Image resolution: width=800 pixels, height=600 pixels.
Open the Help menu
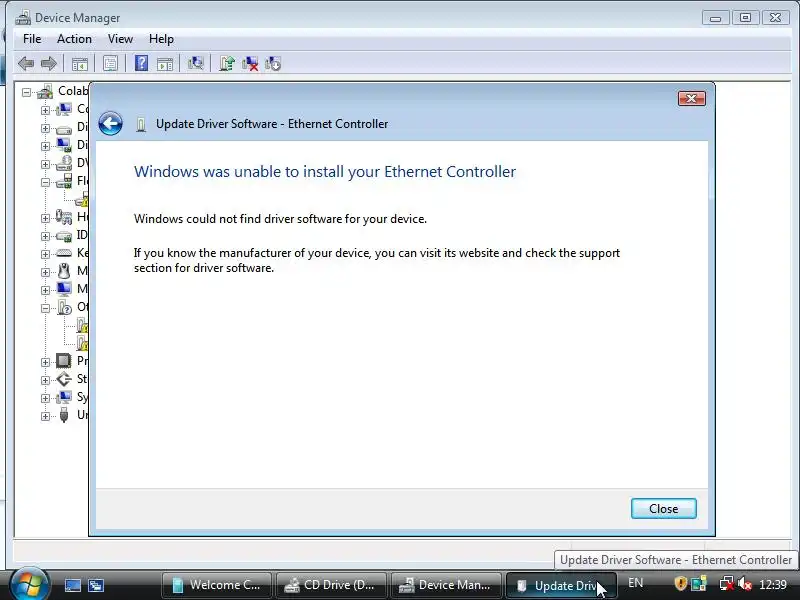161,39
